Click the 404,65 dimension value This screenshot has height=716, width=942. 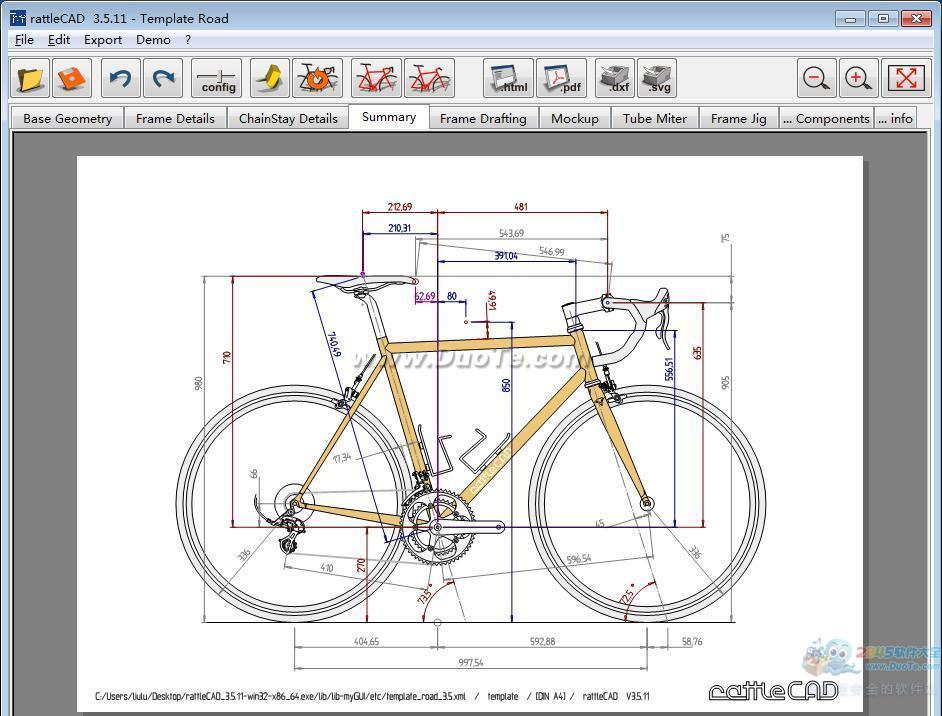pos(366,642)
